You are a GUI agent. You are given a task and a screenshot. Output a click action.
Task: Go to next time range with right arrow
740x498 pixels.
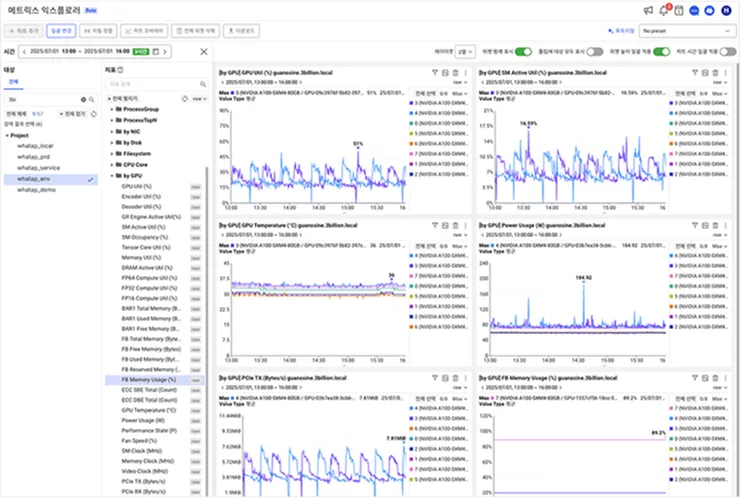165,51
